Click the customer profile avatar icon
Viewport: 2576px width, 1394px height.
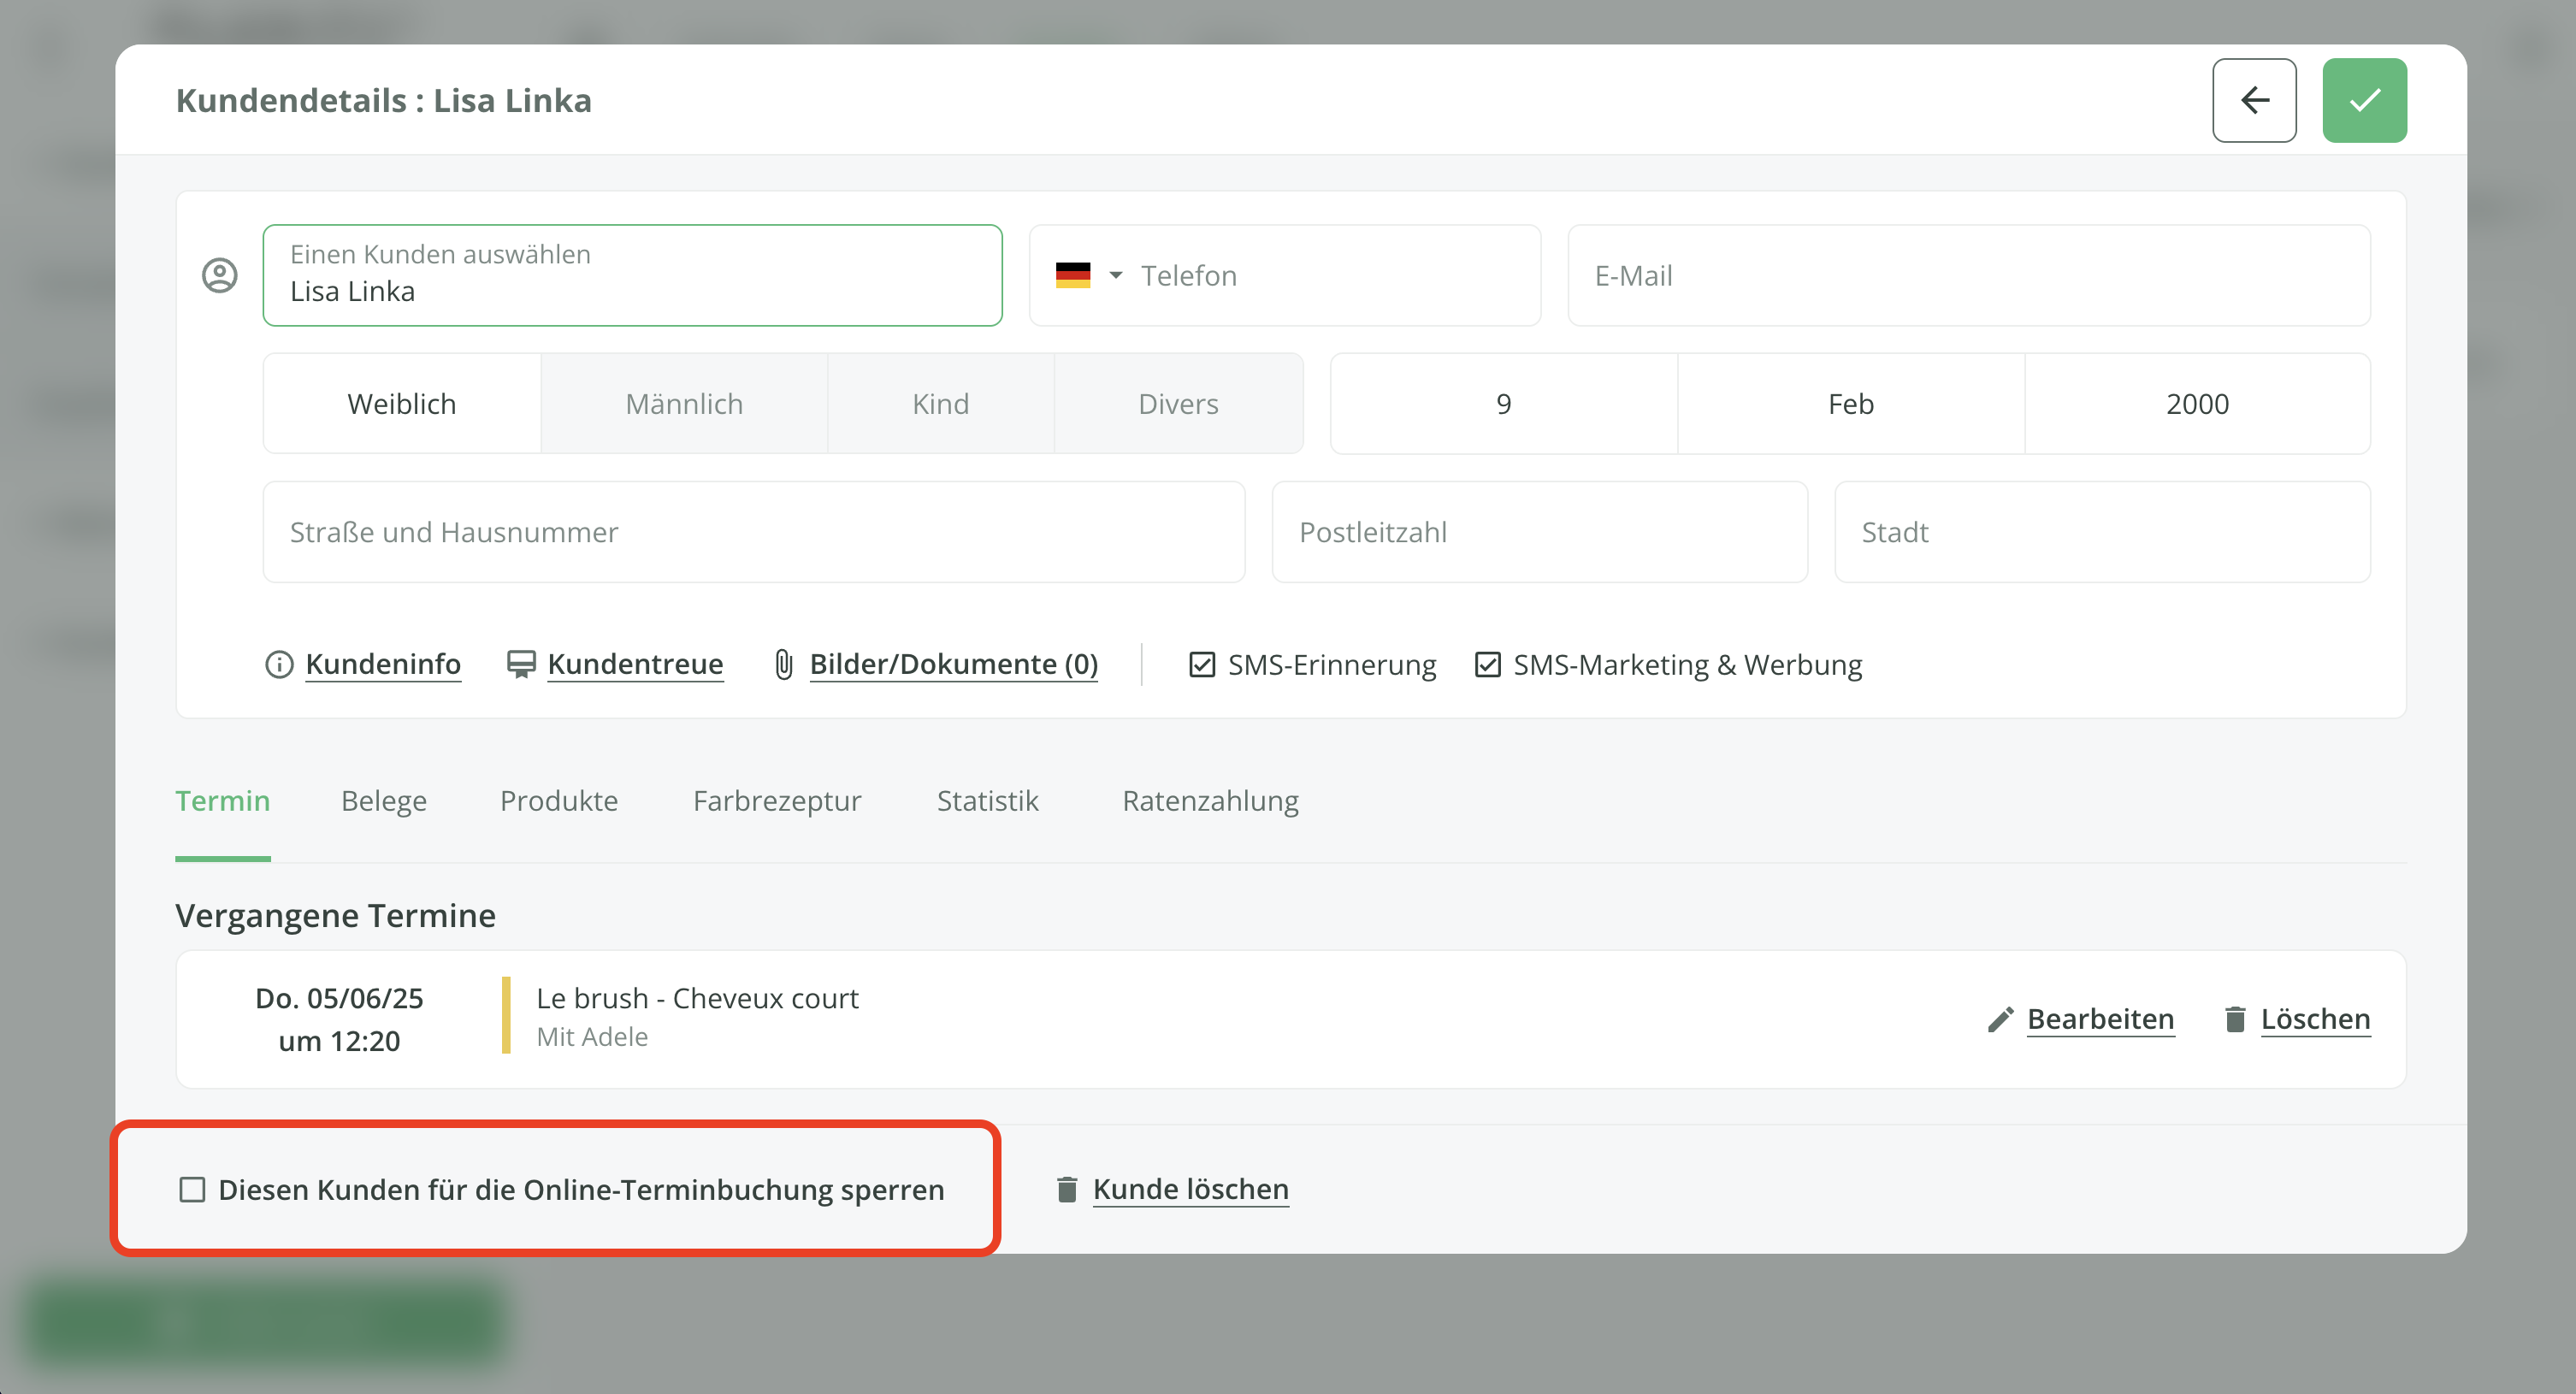pos(220,275)
